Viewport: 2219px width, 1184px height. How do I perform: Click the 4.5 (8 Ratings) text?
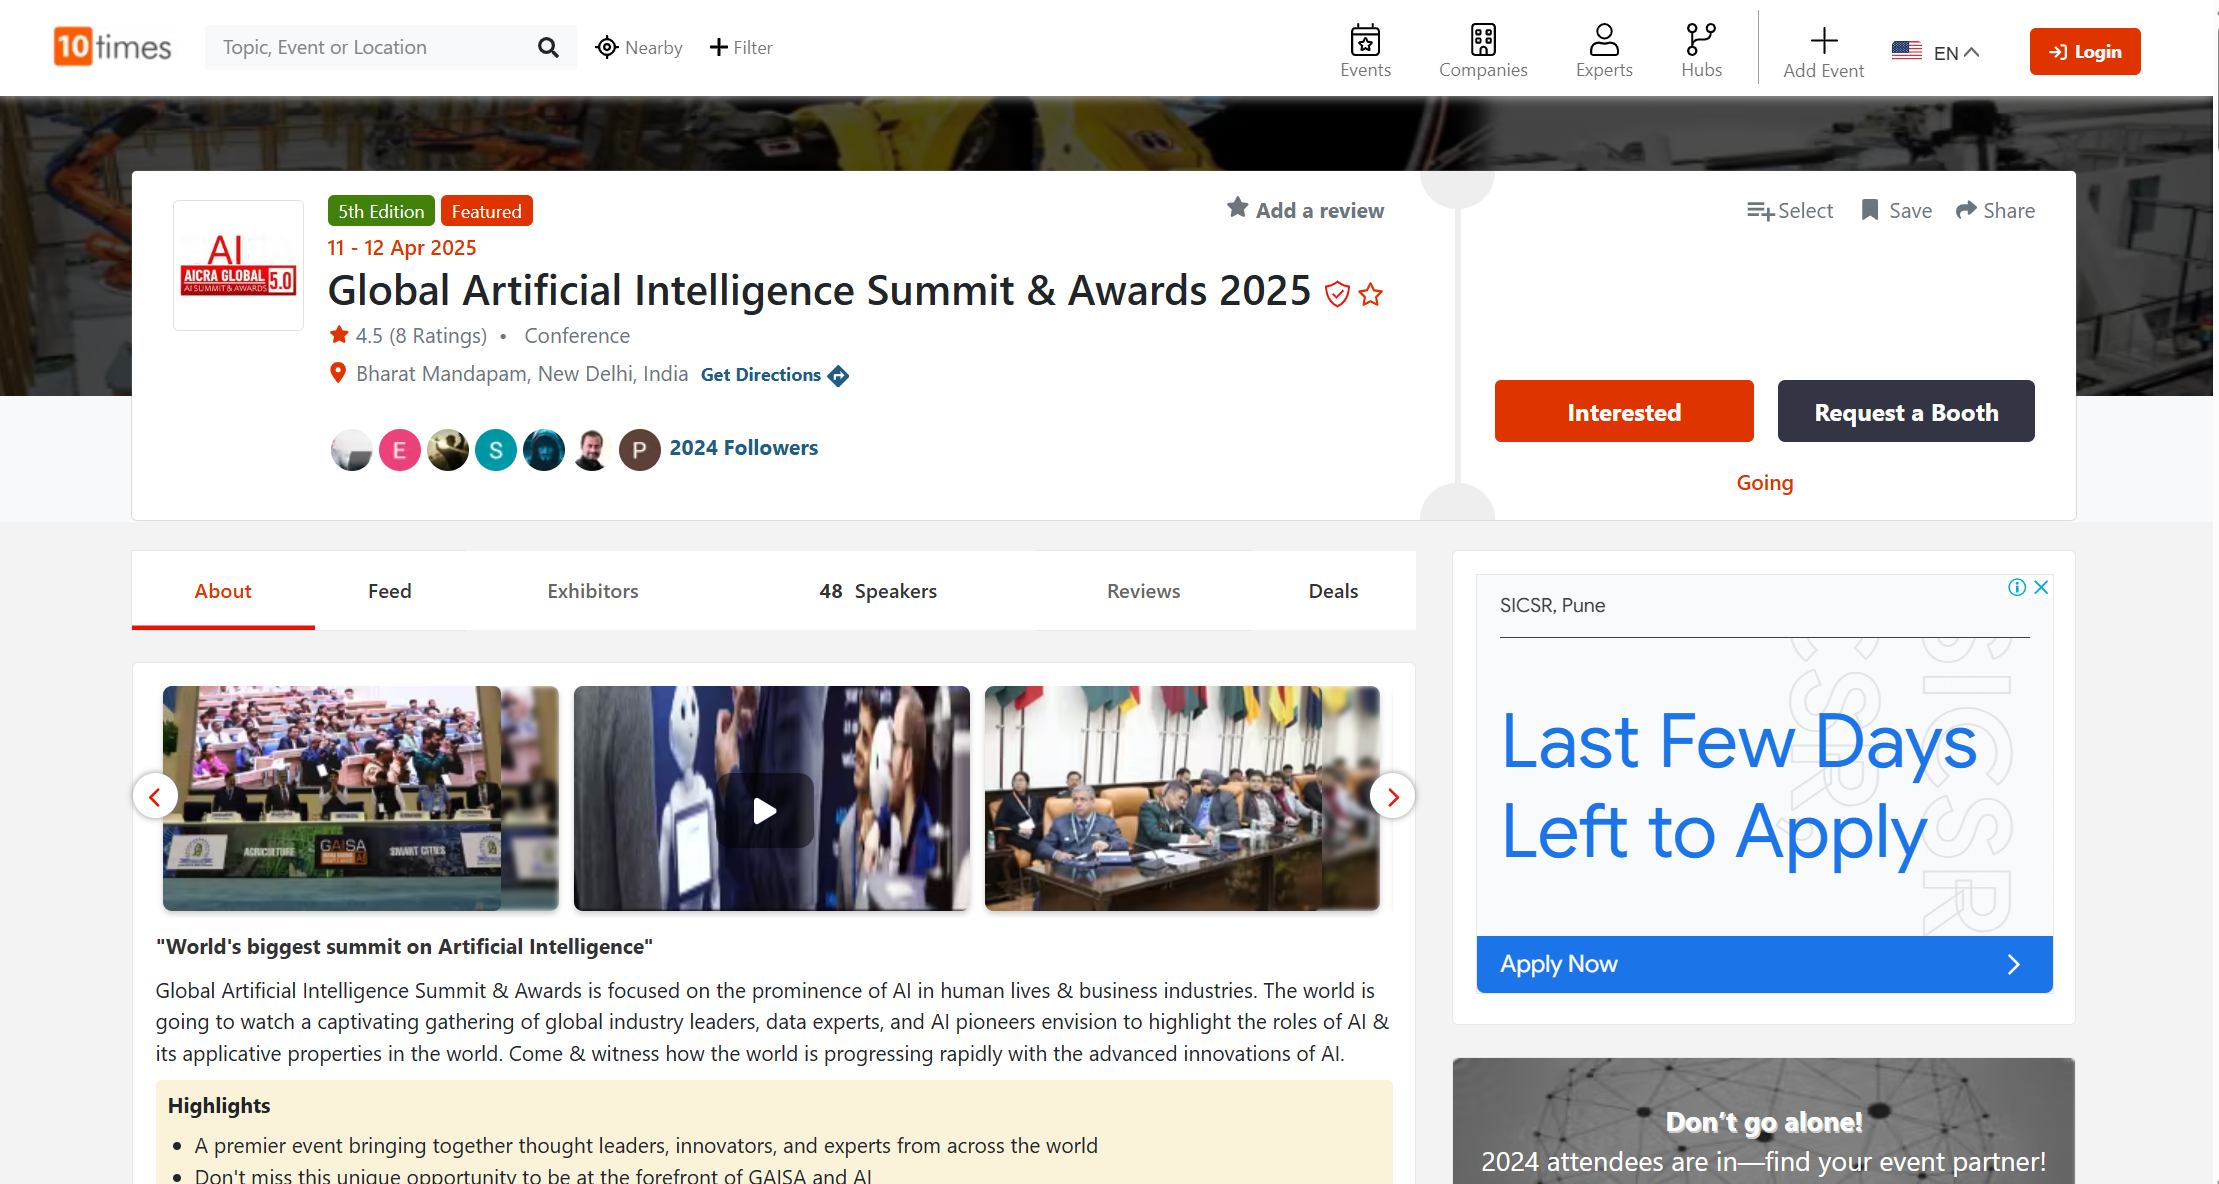421,336
